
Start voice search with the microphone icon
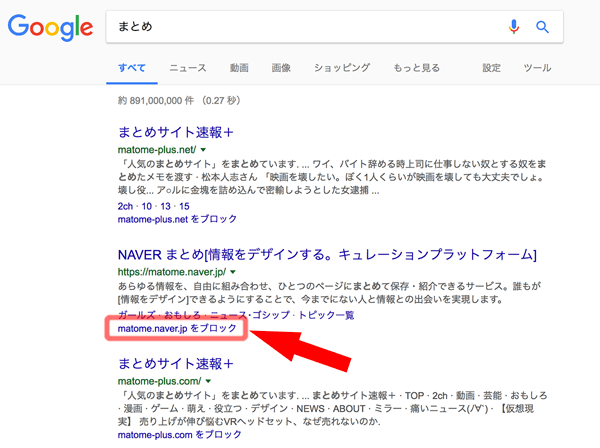coord(514,27)
